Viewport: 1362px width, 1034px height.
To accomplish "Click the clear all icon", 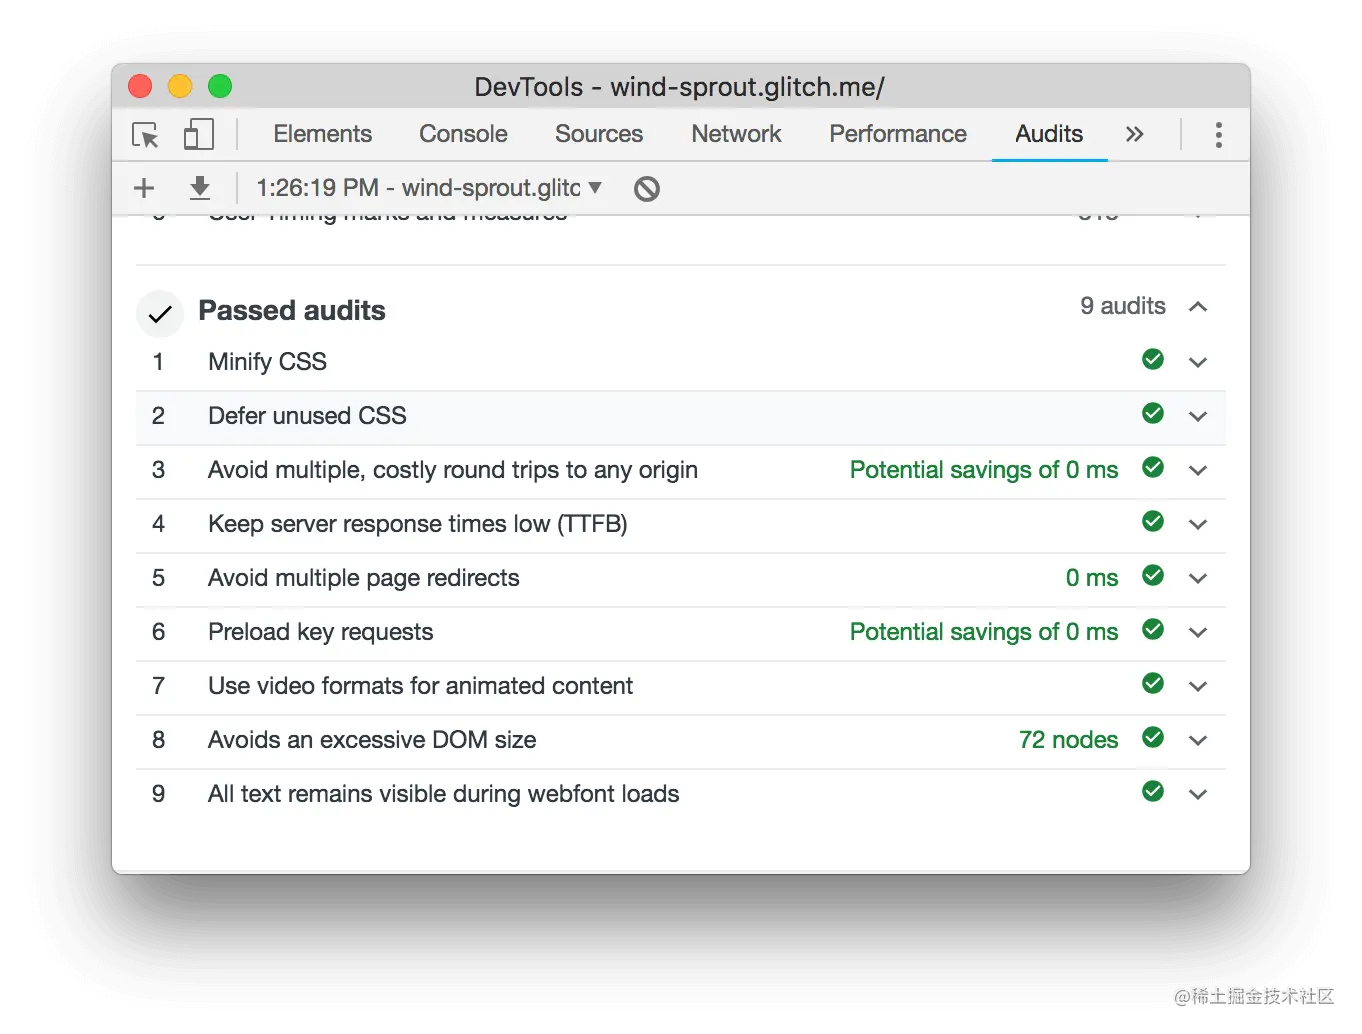I will coord(647,188).
